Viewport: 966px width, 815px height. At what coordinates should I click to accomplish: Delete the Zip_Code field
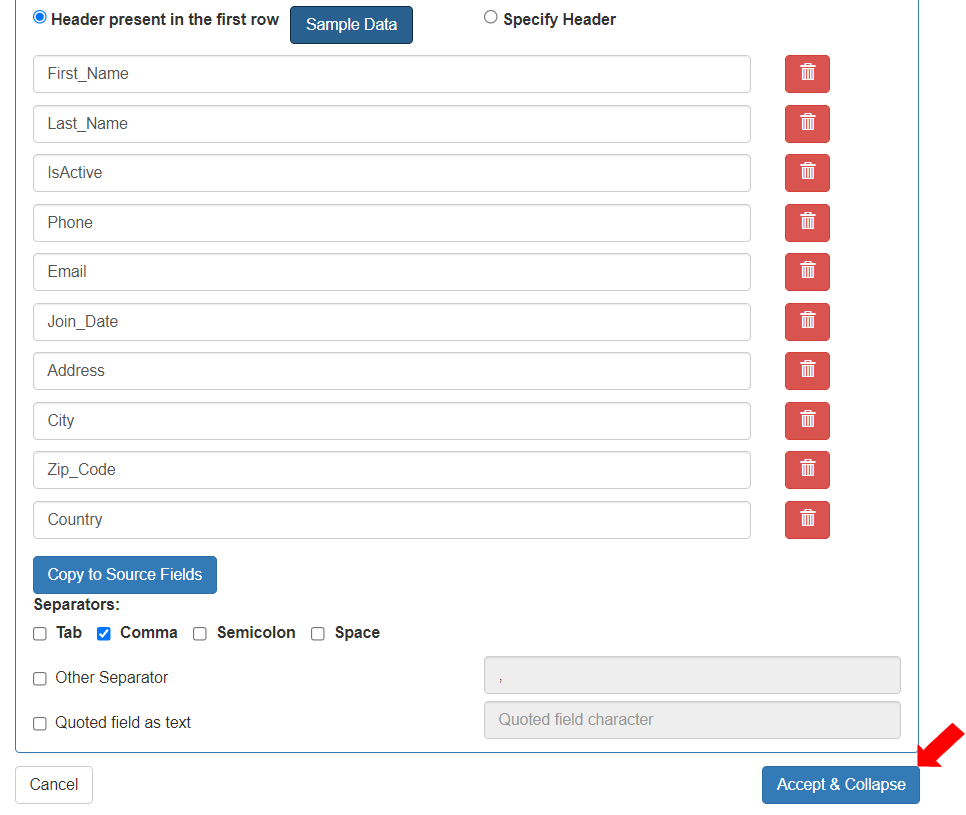tap(807, 470)
